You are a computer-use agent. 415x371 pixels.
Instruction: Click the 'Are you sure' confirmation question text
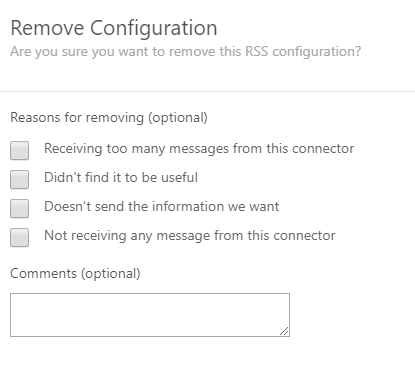186,52
